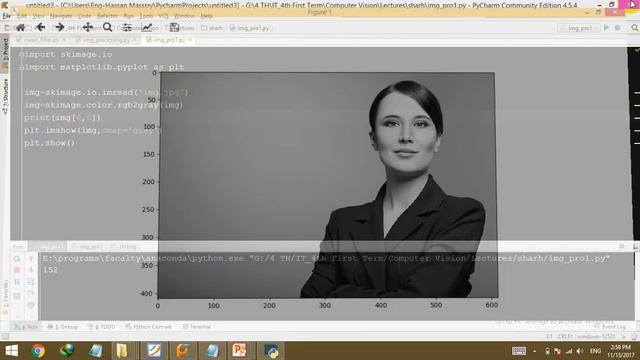Click the Debug bug icon beside Run
The image size is (640, 360).
[x=618, y=28]
